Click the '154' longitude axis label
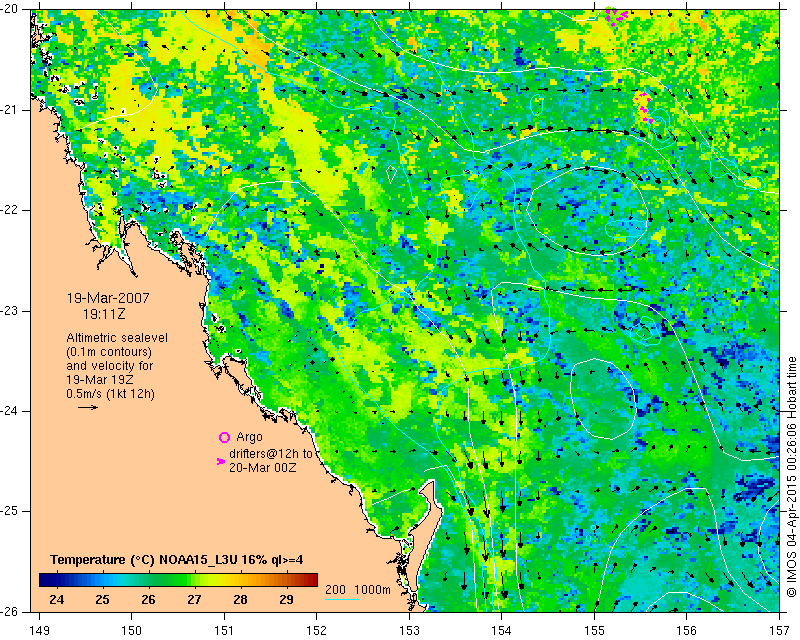This screenshot has width=800, height=640. (502, 630)
